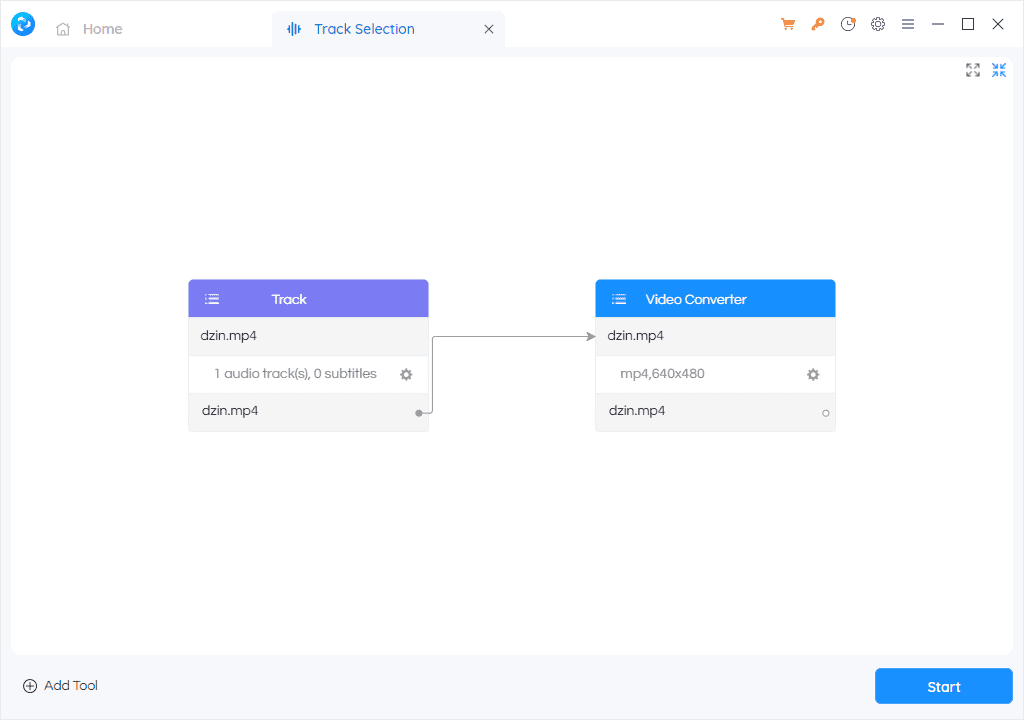
Task: Select the Track Selection tab
Action: (364, 29)
